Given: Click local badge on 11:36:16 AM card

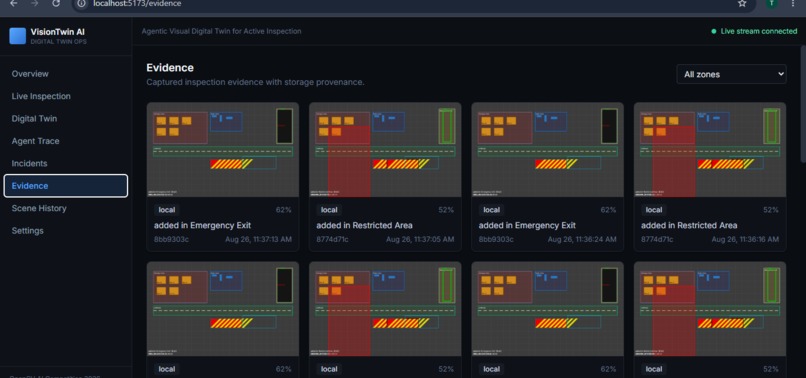Looking at the screenshot, I should (654, 210).
